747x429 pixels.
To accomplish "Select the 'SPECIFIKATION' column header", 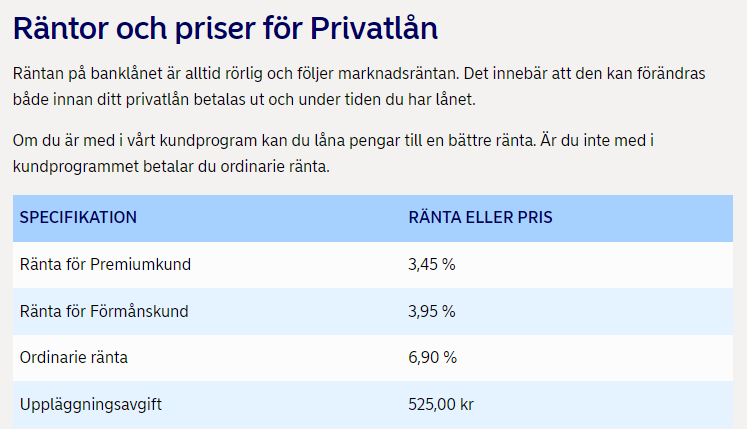I will (x=79, y=218).
